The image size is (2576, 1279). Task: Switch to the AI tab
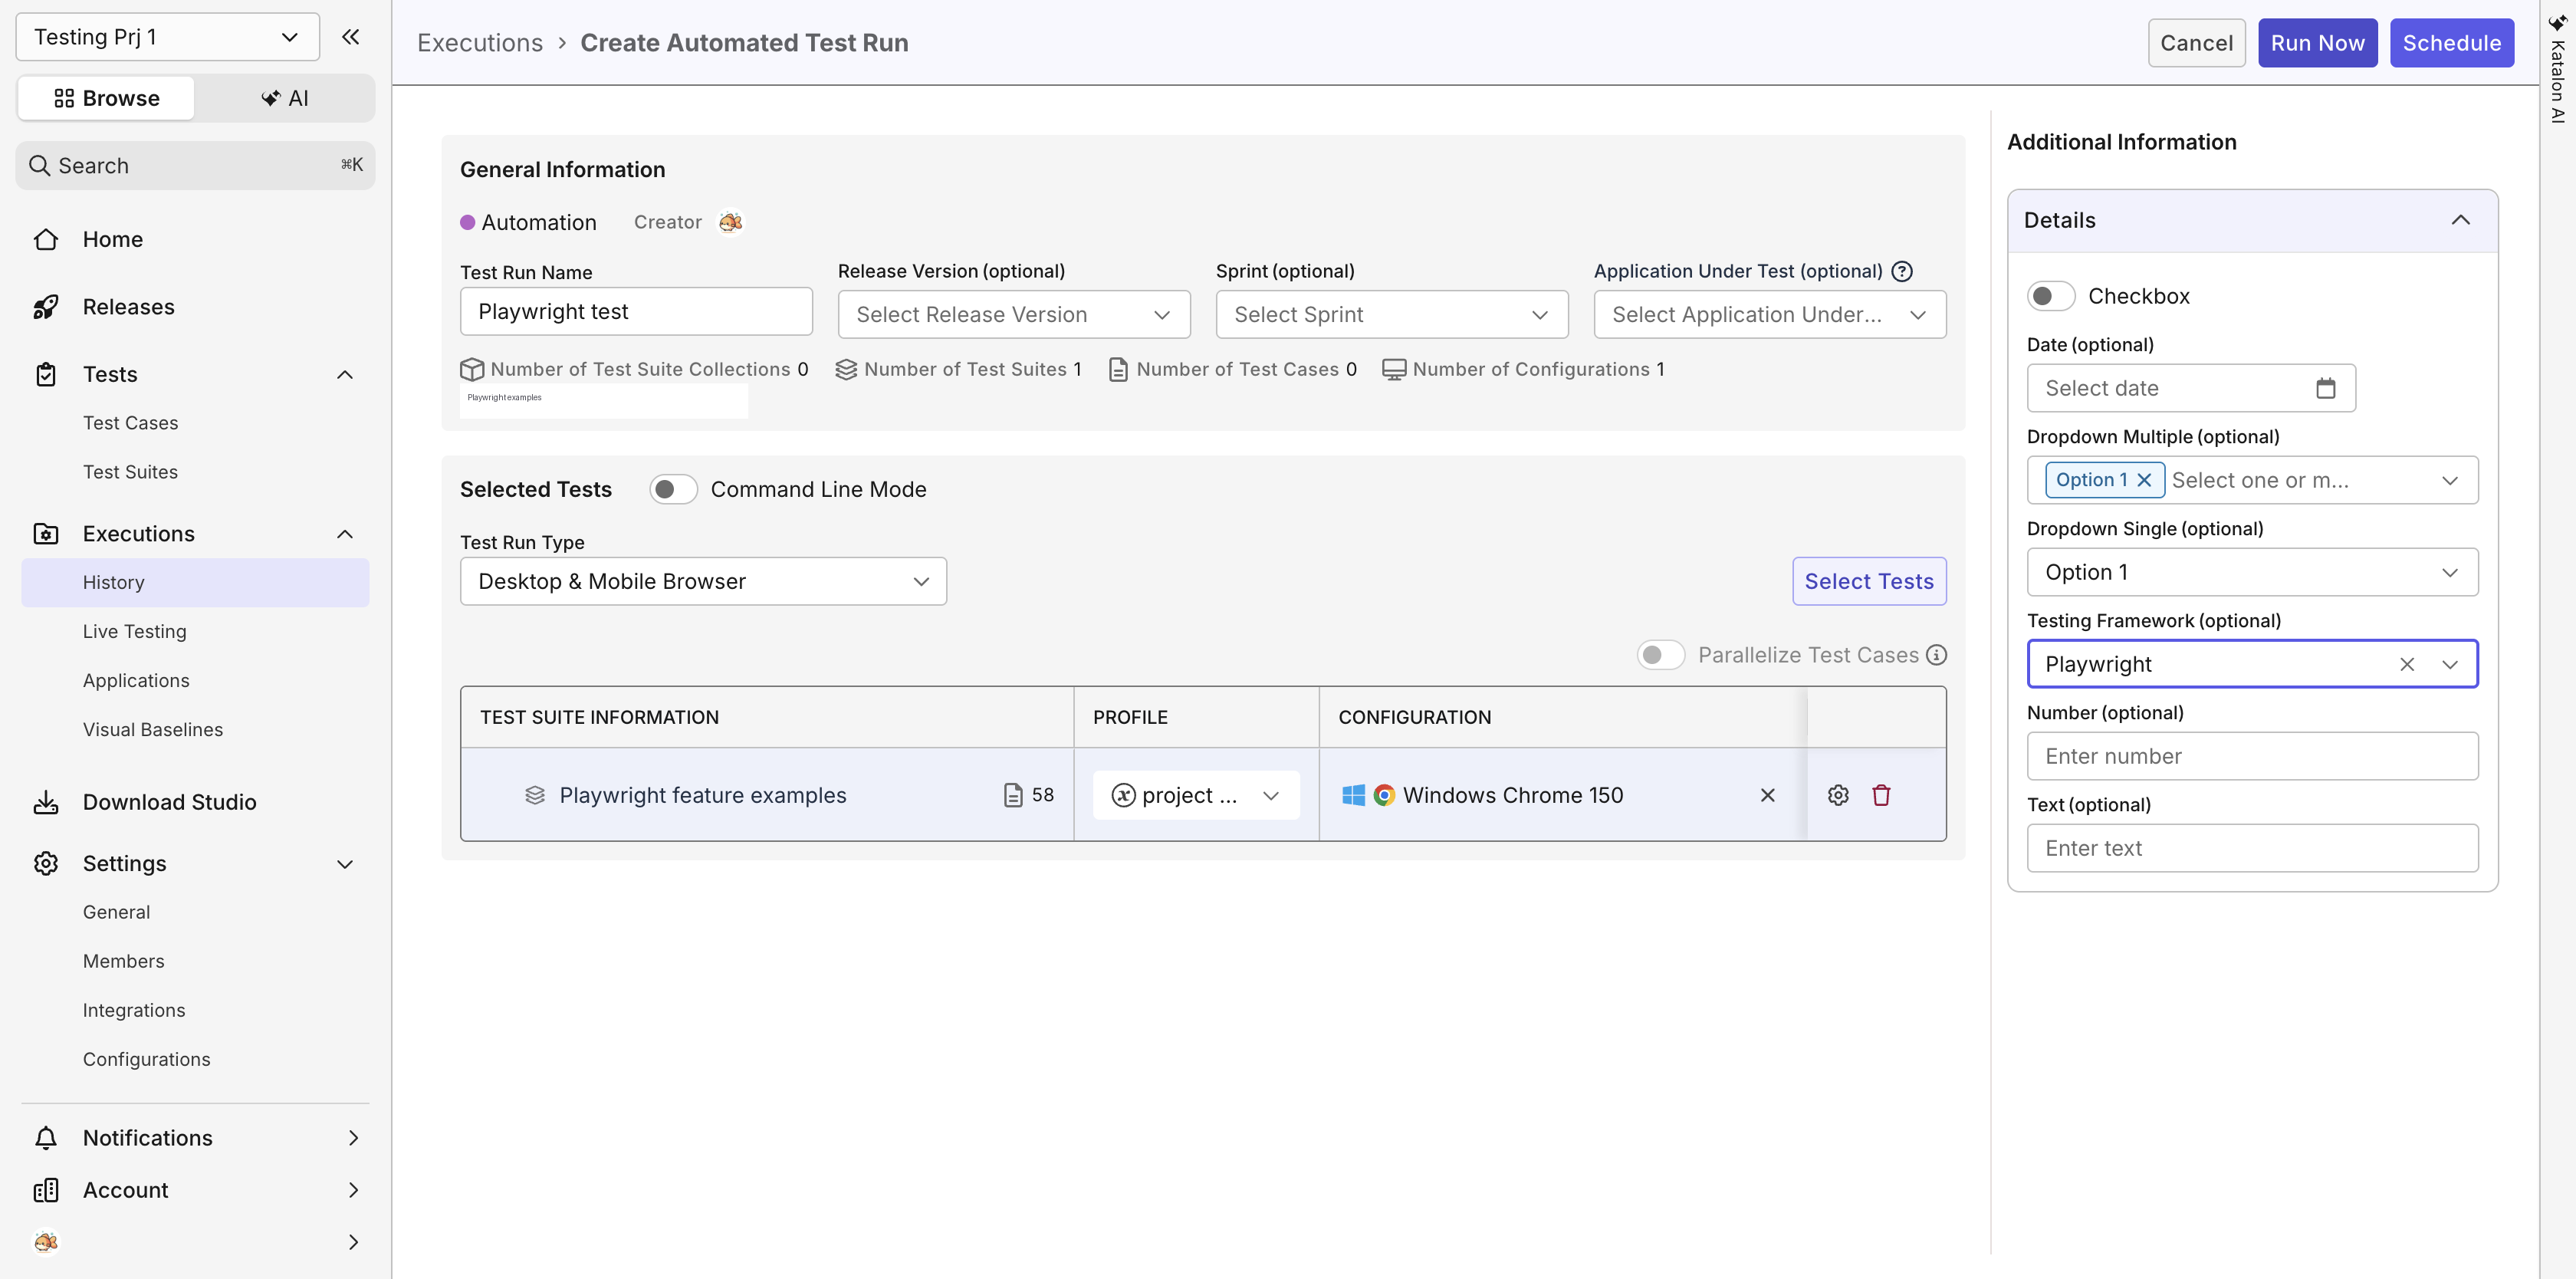(x=284, y=98)
